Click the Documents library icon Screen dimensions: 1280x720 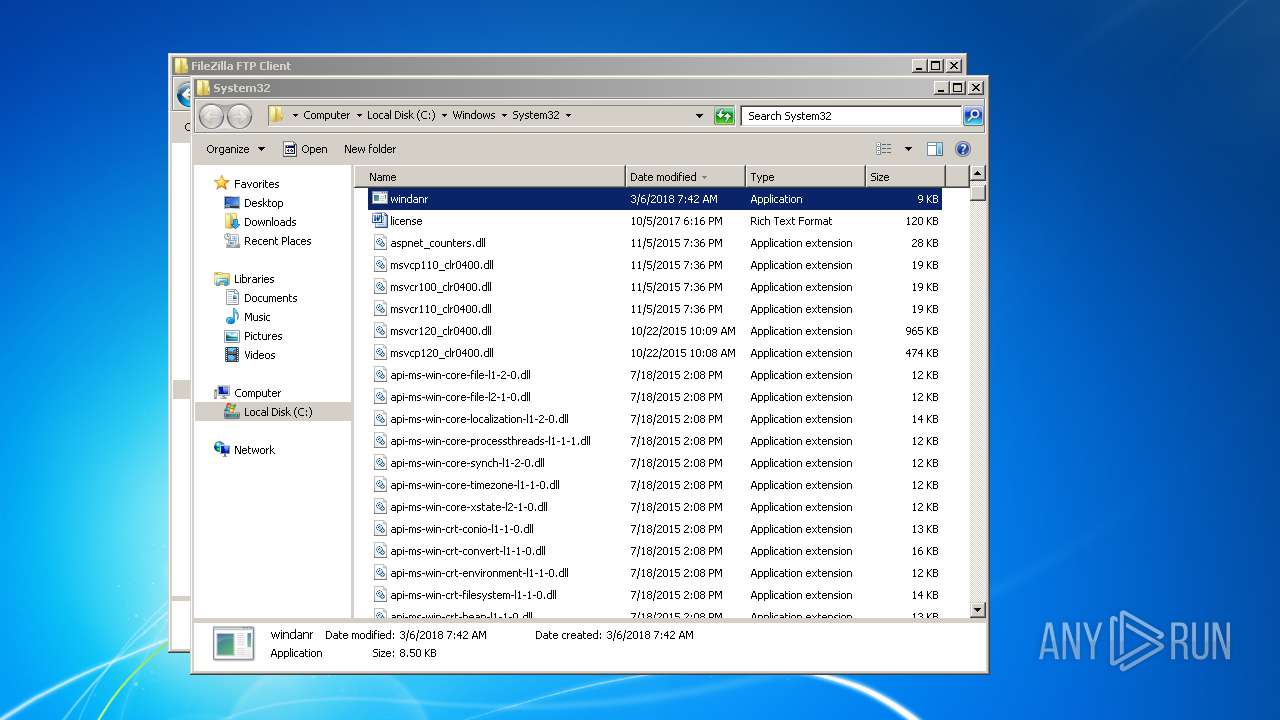(x=232, y=298)
